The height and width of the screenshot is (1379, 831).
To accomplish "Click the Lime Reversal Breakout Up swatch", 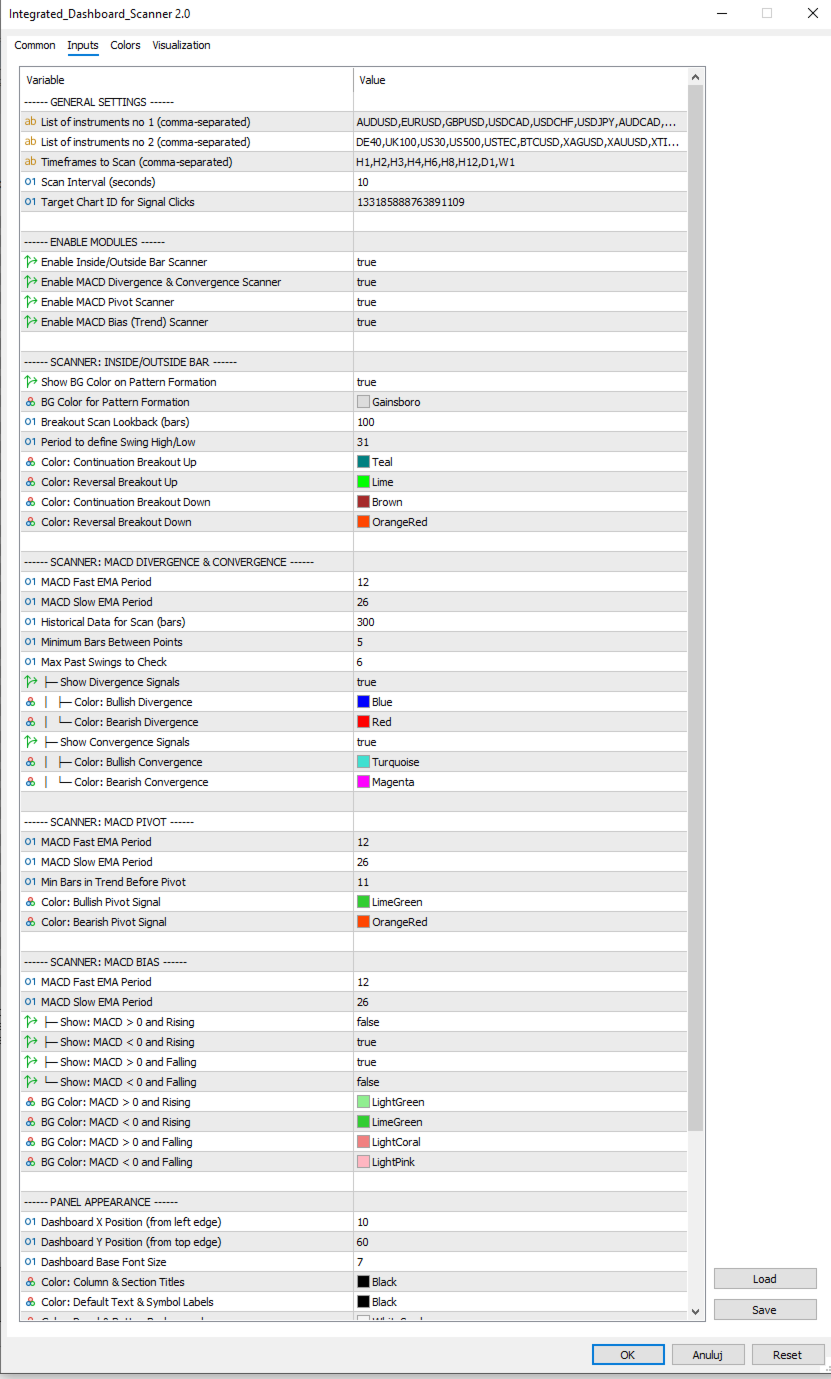I will pos(364,482).
